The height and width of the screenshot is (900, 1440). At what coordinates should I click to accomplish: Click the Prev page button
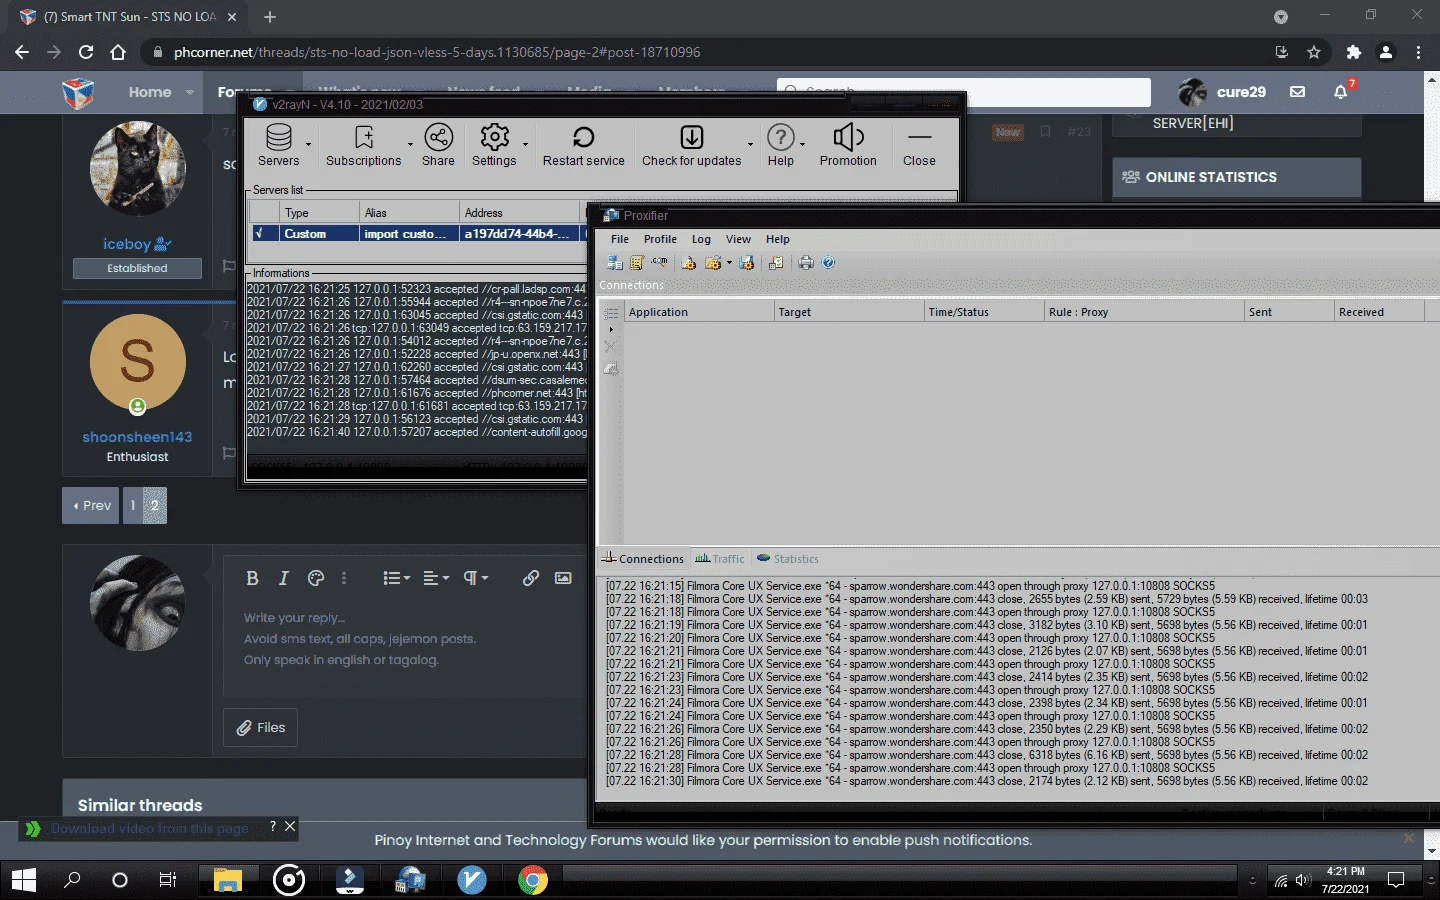tap(91, 506)
